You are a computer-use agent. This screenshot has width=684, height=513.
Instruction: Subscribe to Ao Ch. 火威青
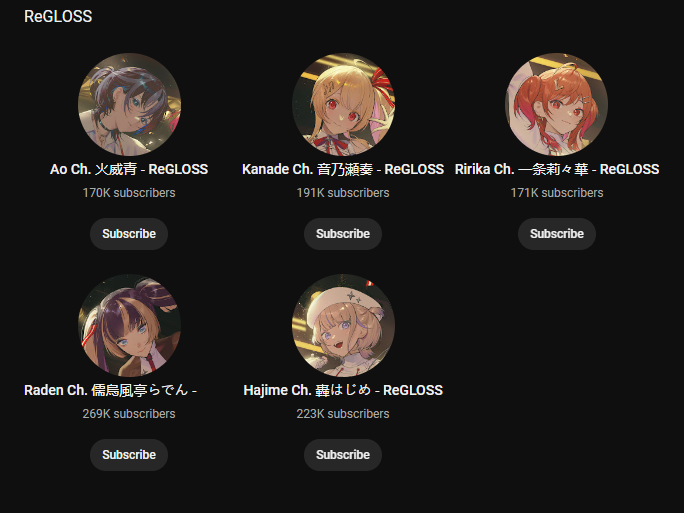click(129, 234)
